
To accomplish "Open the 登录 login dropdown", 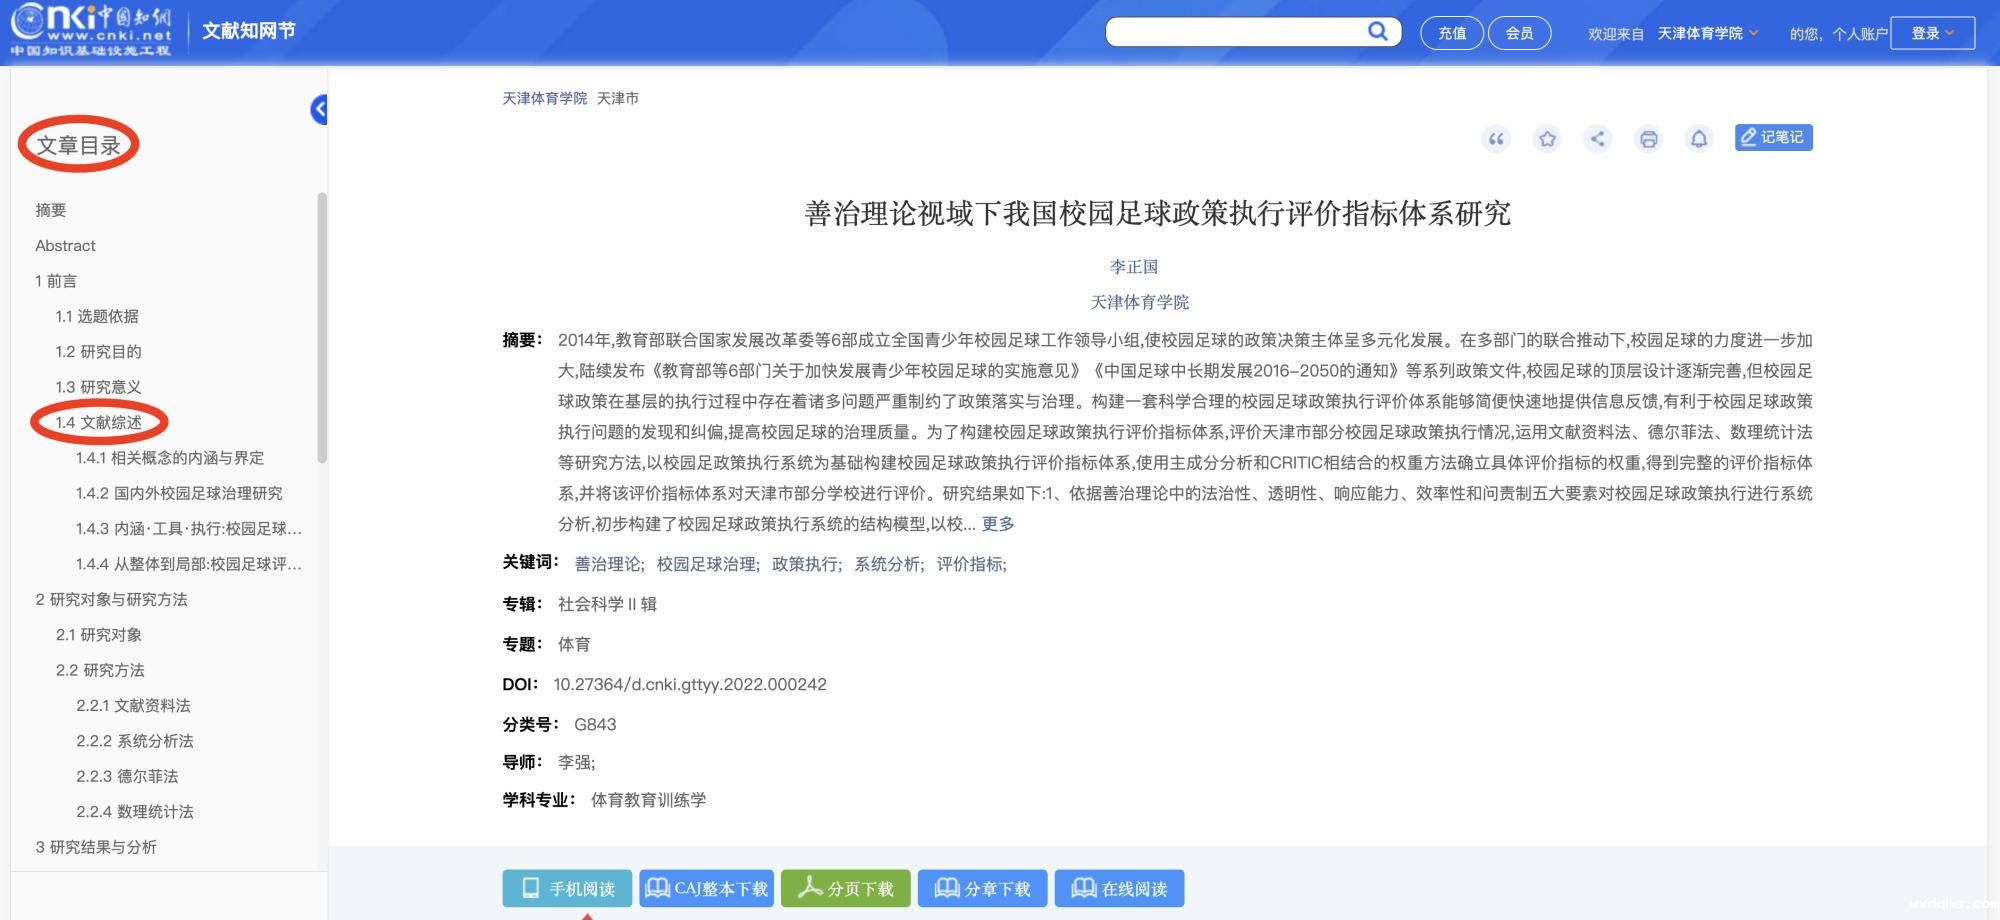I will point(1932,33).
